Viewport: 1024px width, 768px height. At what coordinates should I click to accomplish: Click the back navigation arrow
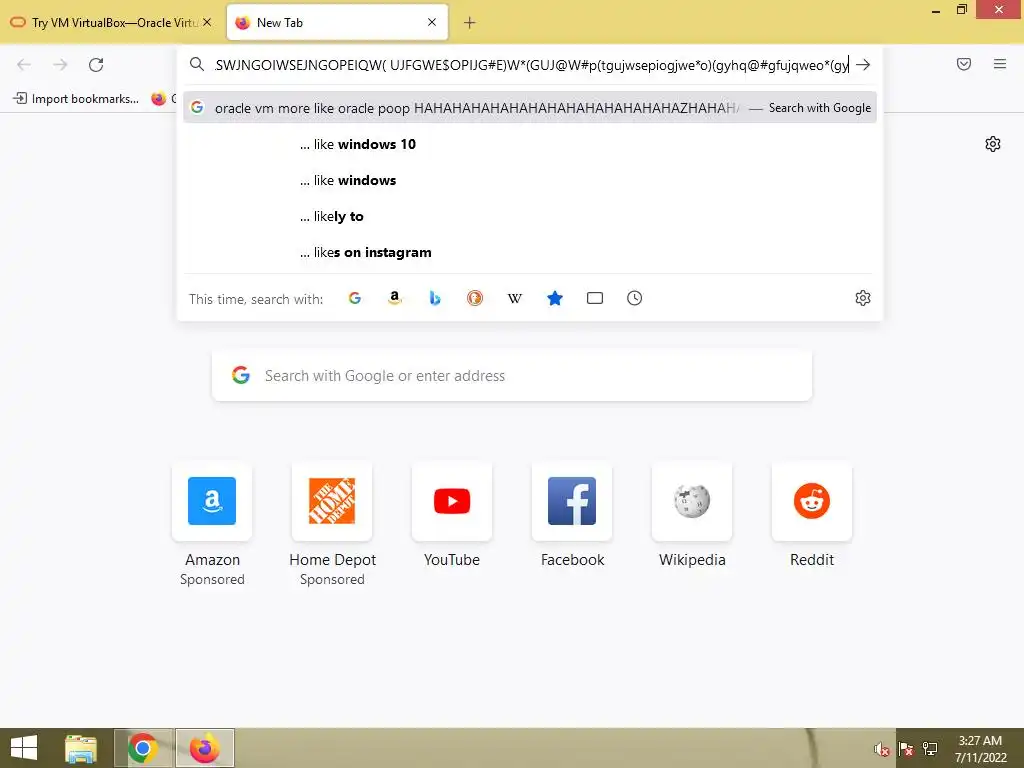tap(24, 65)
